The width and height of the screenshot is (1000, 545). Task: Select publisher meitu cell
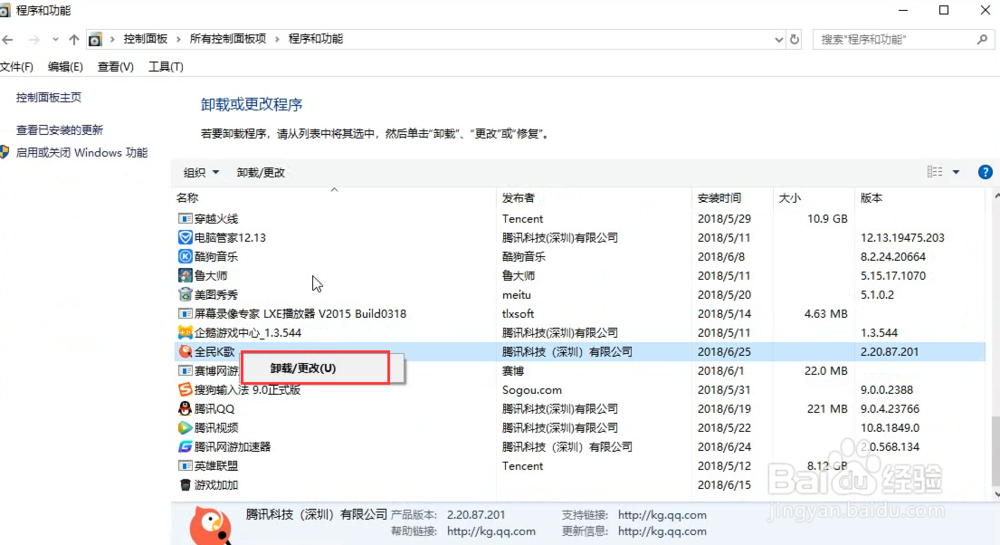pyautogui.click(x=517, y=294)
